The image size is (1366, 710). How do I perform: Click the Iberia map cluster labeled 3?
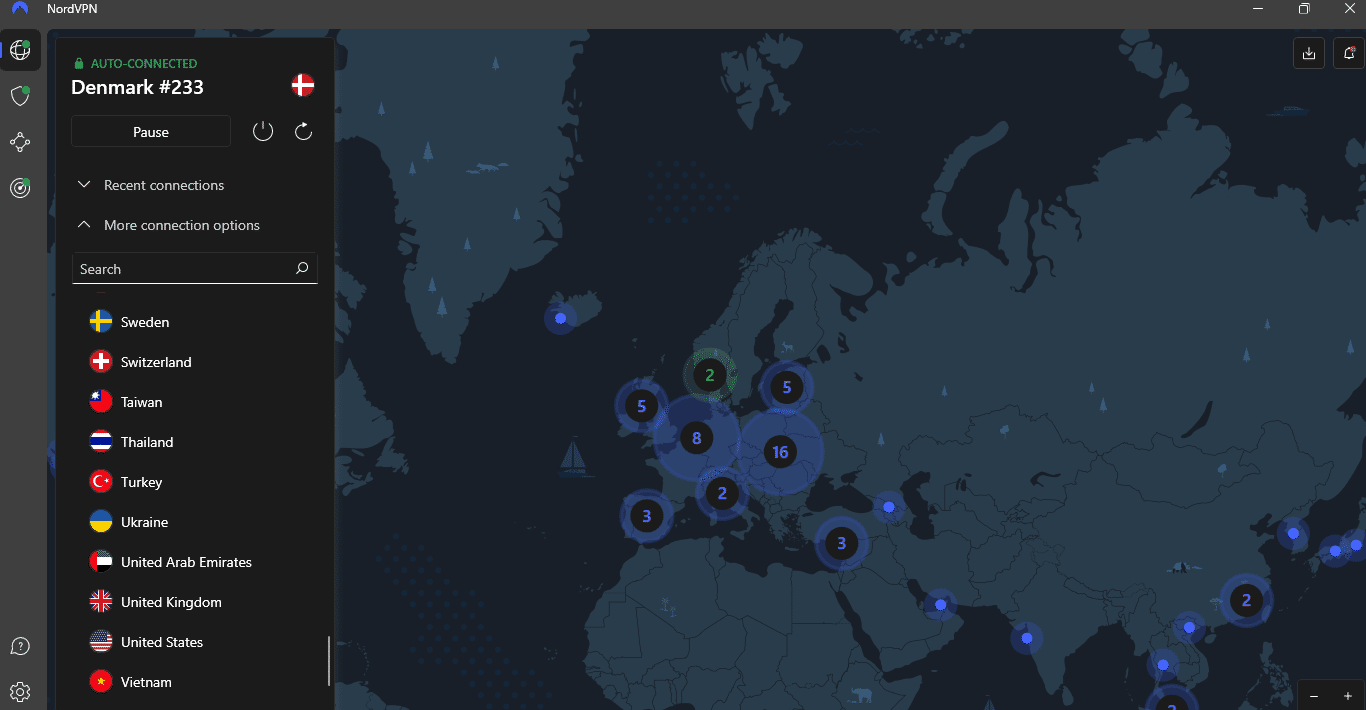click(x=646, y=516)
